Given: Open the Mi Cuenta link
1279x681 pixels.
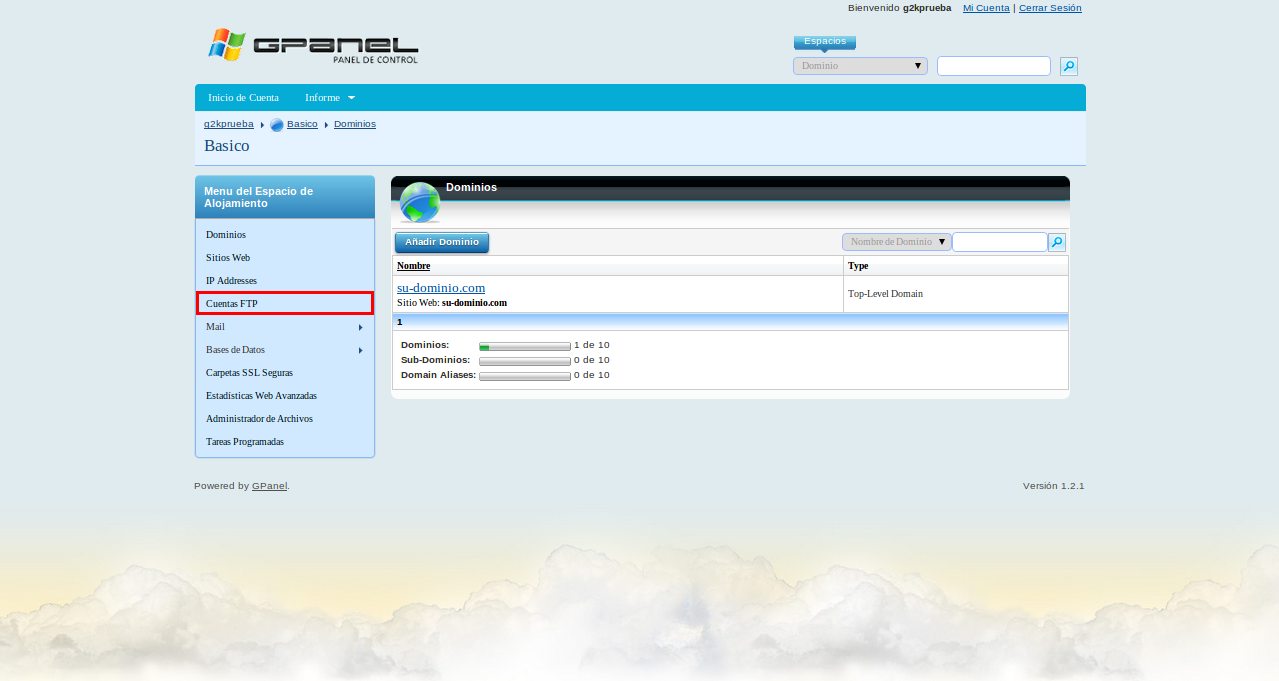Looking at the screenshot, I should point(985,8).
